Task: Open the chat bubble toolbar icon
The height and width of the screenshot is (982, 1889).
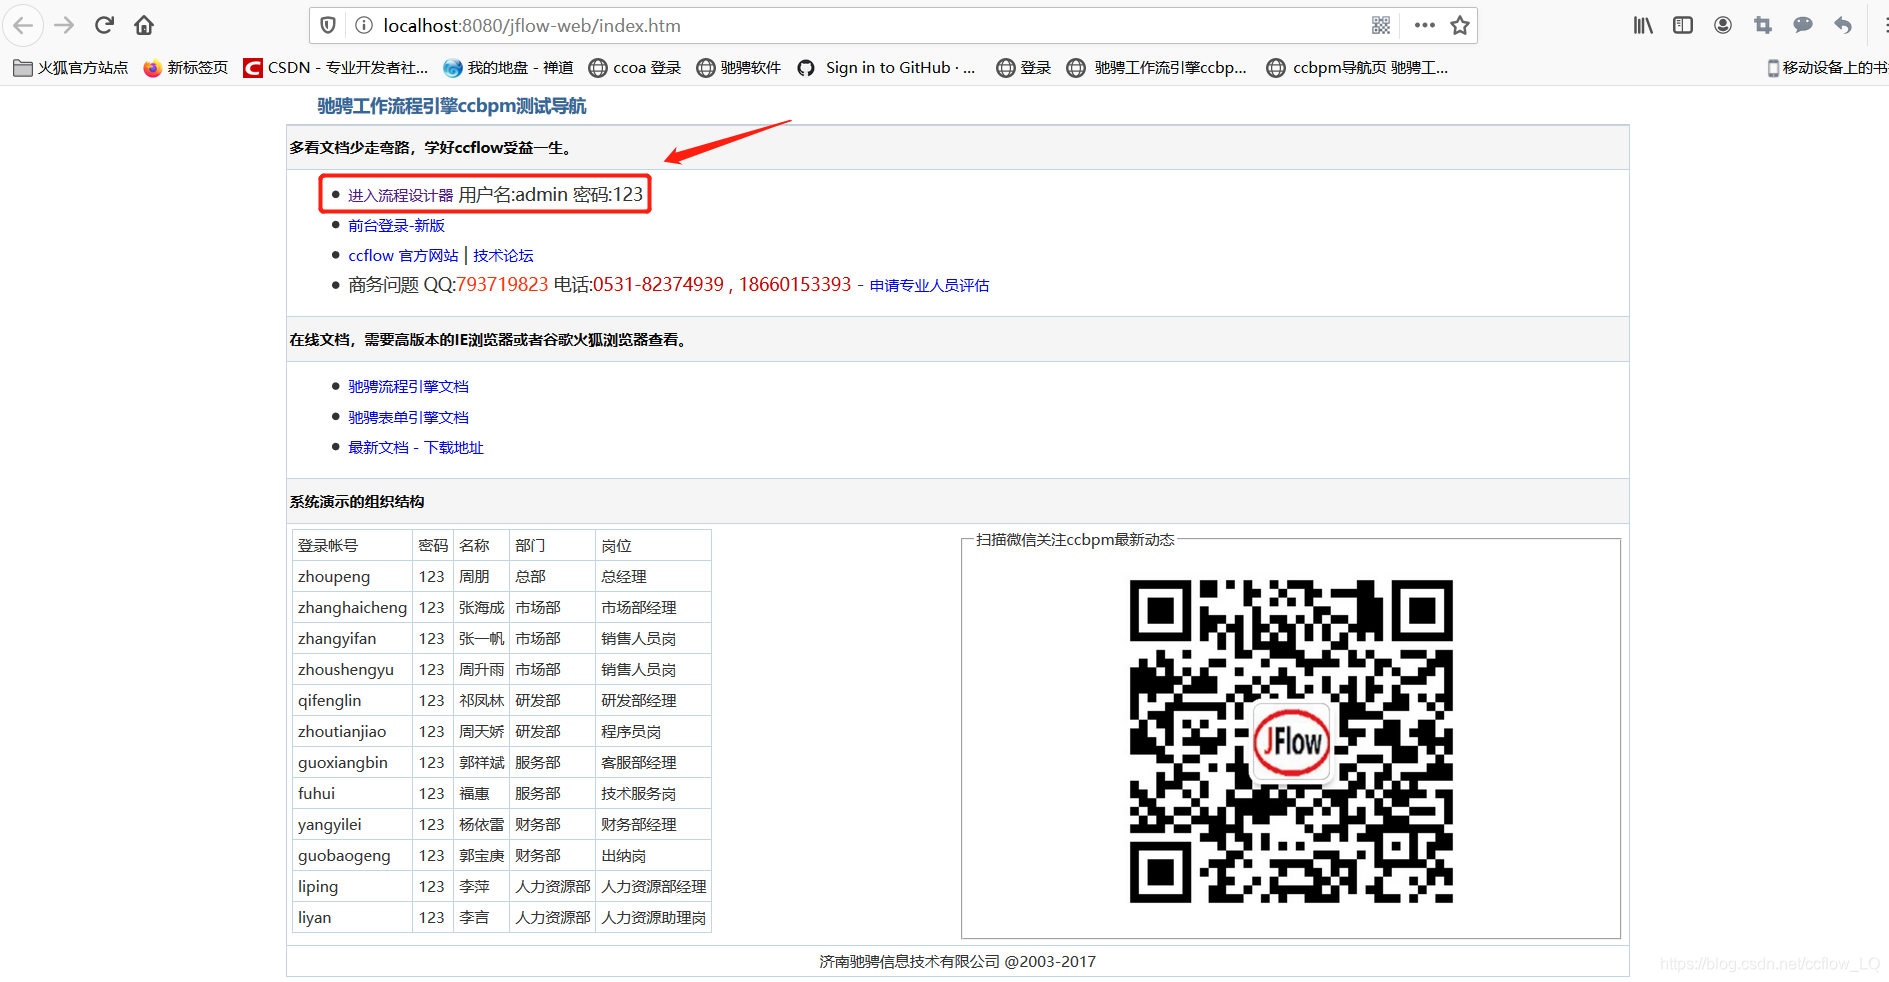Action: pyautogui.click(x=1803, y=25)
